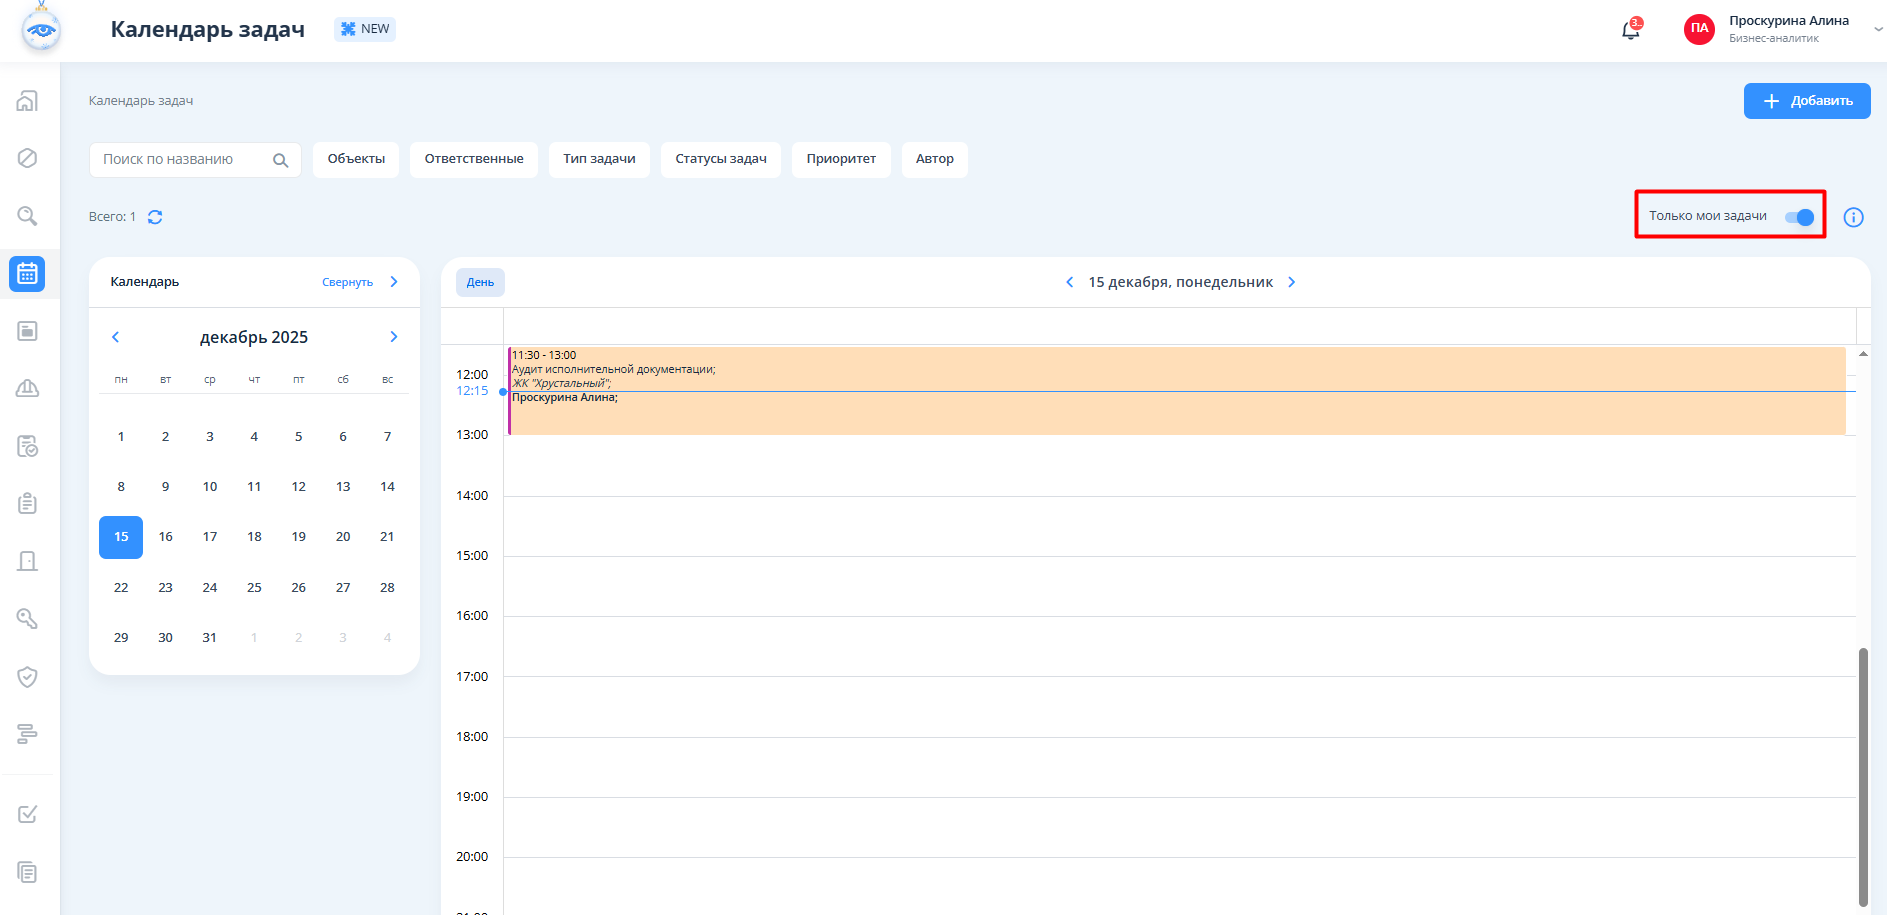Open the info icon near the toggle
This screenshot has width=1887, height=915.
point(1853,217)
